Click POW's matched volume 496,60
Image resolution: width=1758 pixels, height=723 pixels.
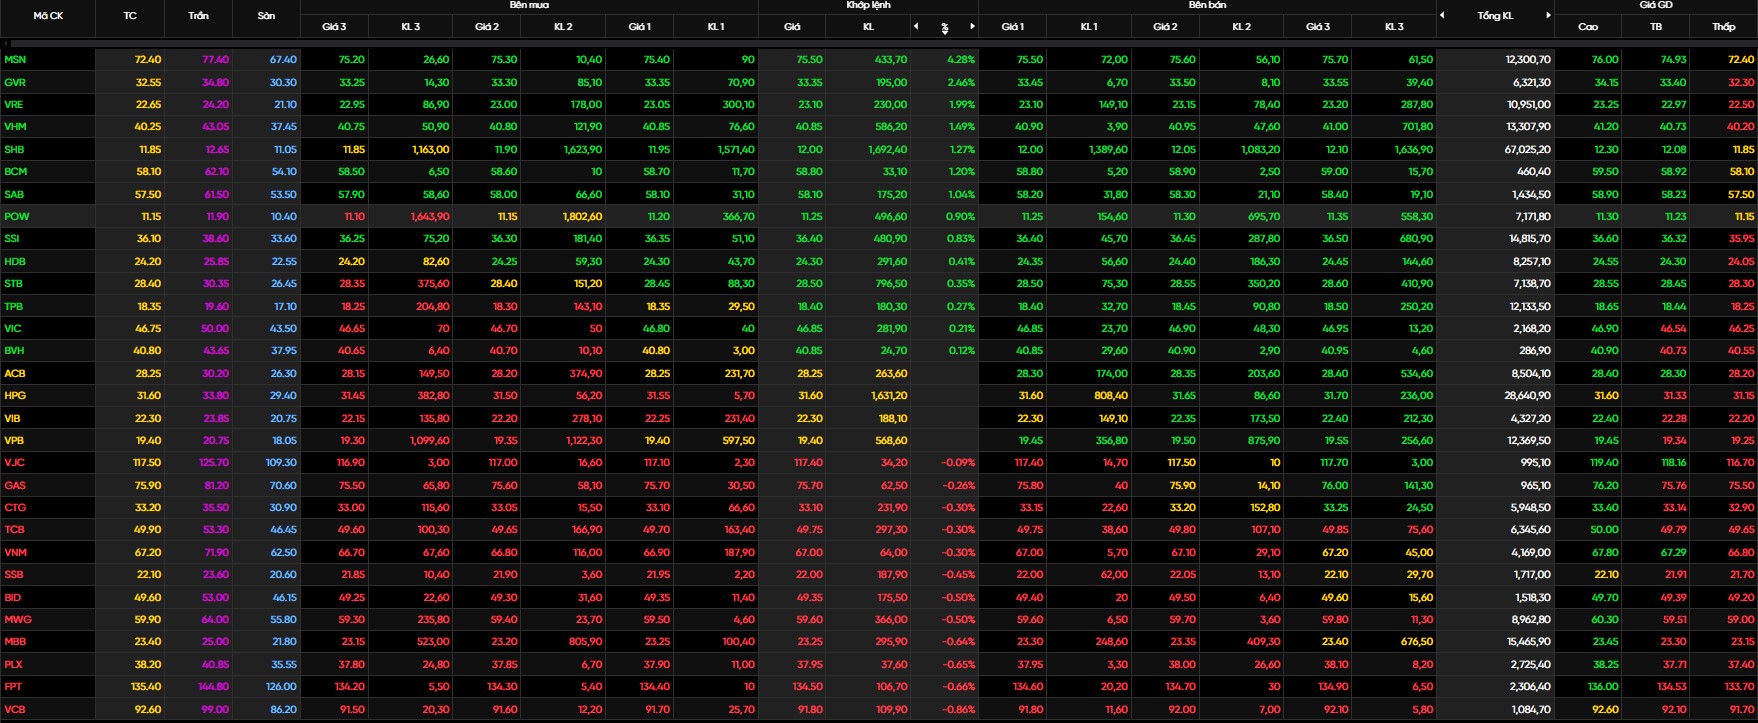pos(889,216)
